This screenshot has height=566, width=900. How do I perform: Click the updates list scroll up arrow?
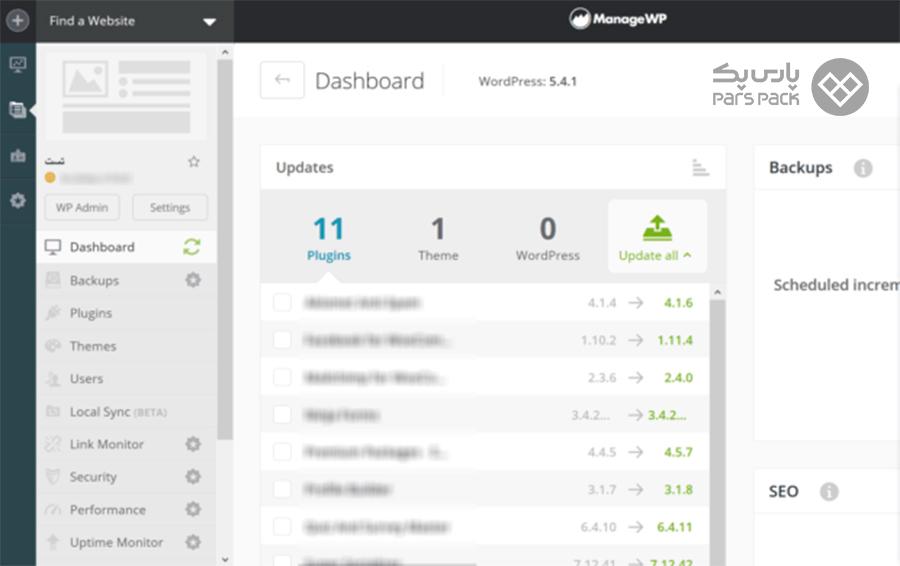(x=717, y=292)
